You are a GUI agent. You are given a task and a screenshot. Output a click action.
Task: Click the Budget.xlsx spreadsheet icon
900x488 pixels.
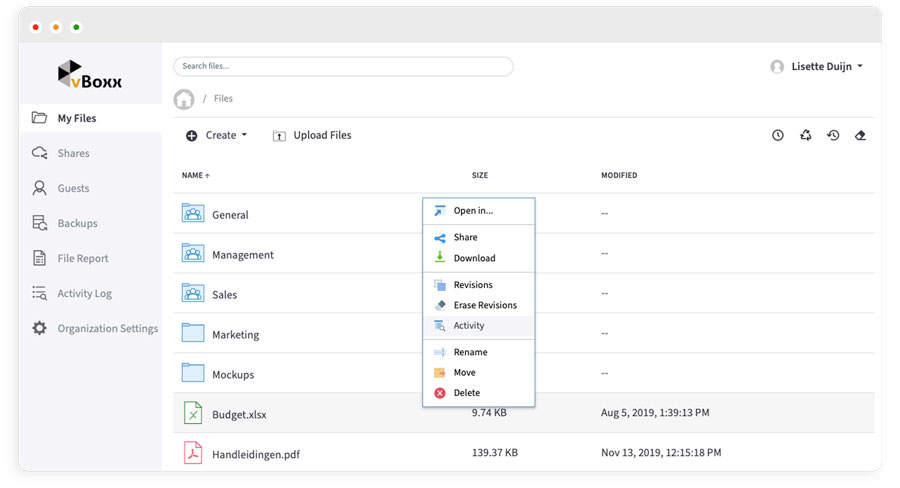(193, 413)
